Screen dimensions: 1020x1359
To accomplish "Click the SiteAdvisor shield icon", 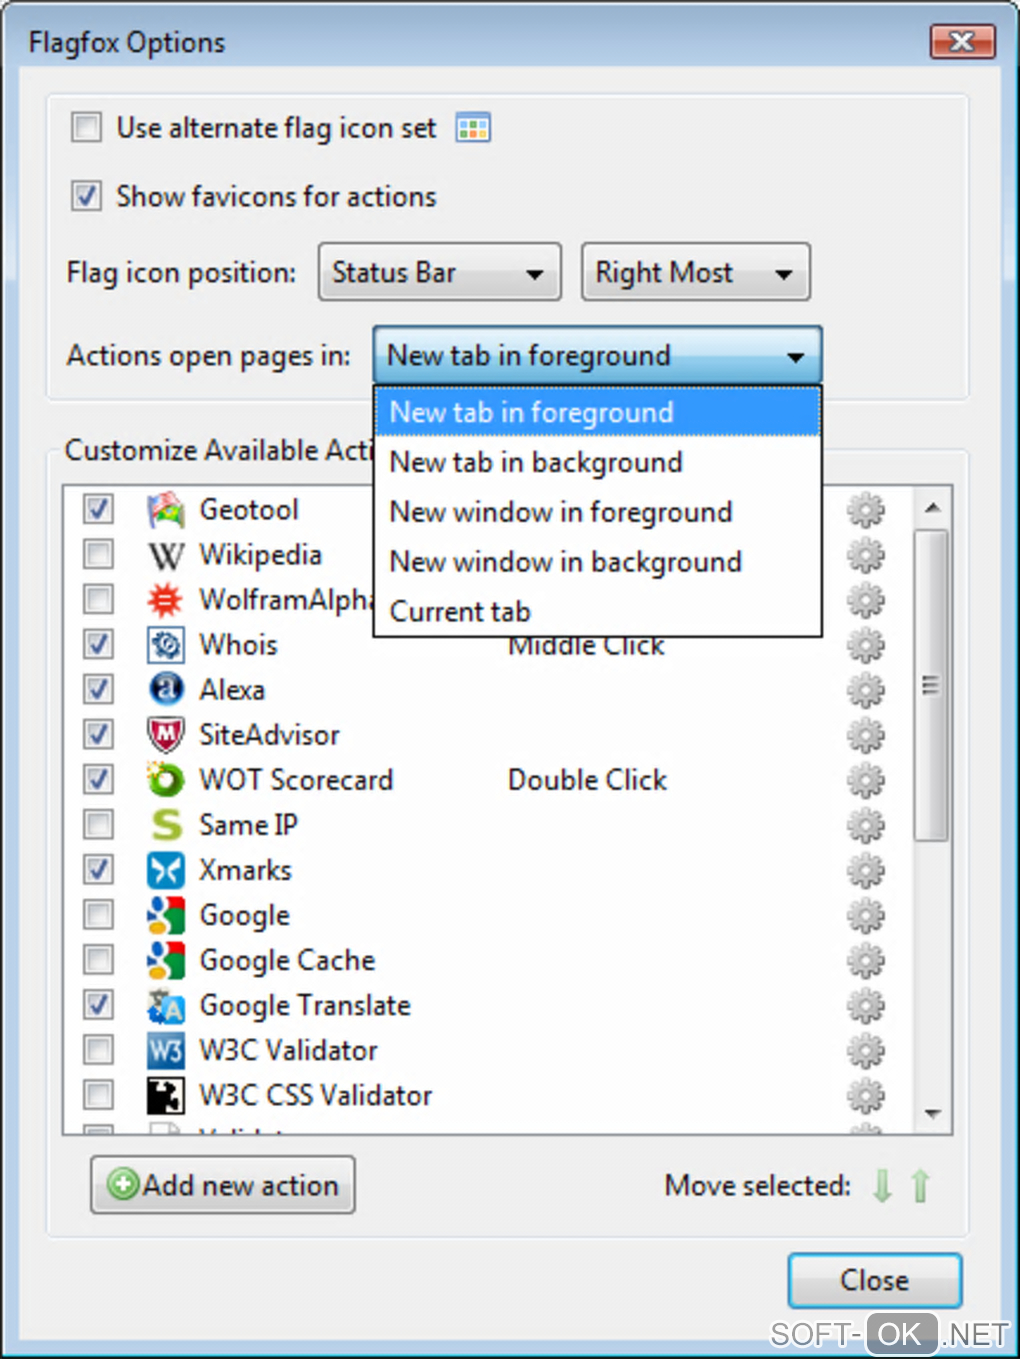I will pos(165,735).
